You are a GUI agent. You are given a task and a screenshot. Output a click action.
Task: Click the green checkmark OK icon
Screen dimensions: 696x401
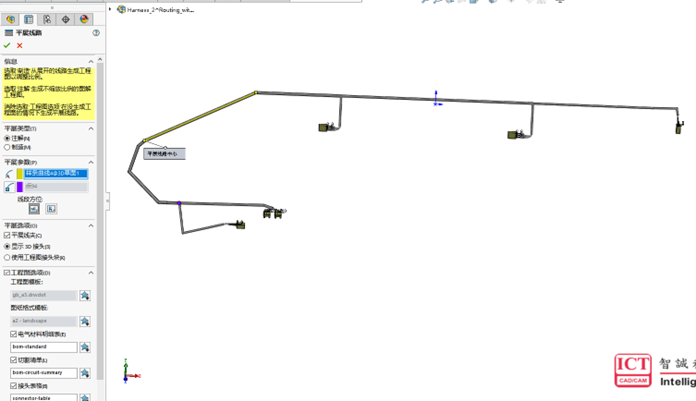[x=7, y=45]
